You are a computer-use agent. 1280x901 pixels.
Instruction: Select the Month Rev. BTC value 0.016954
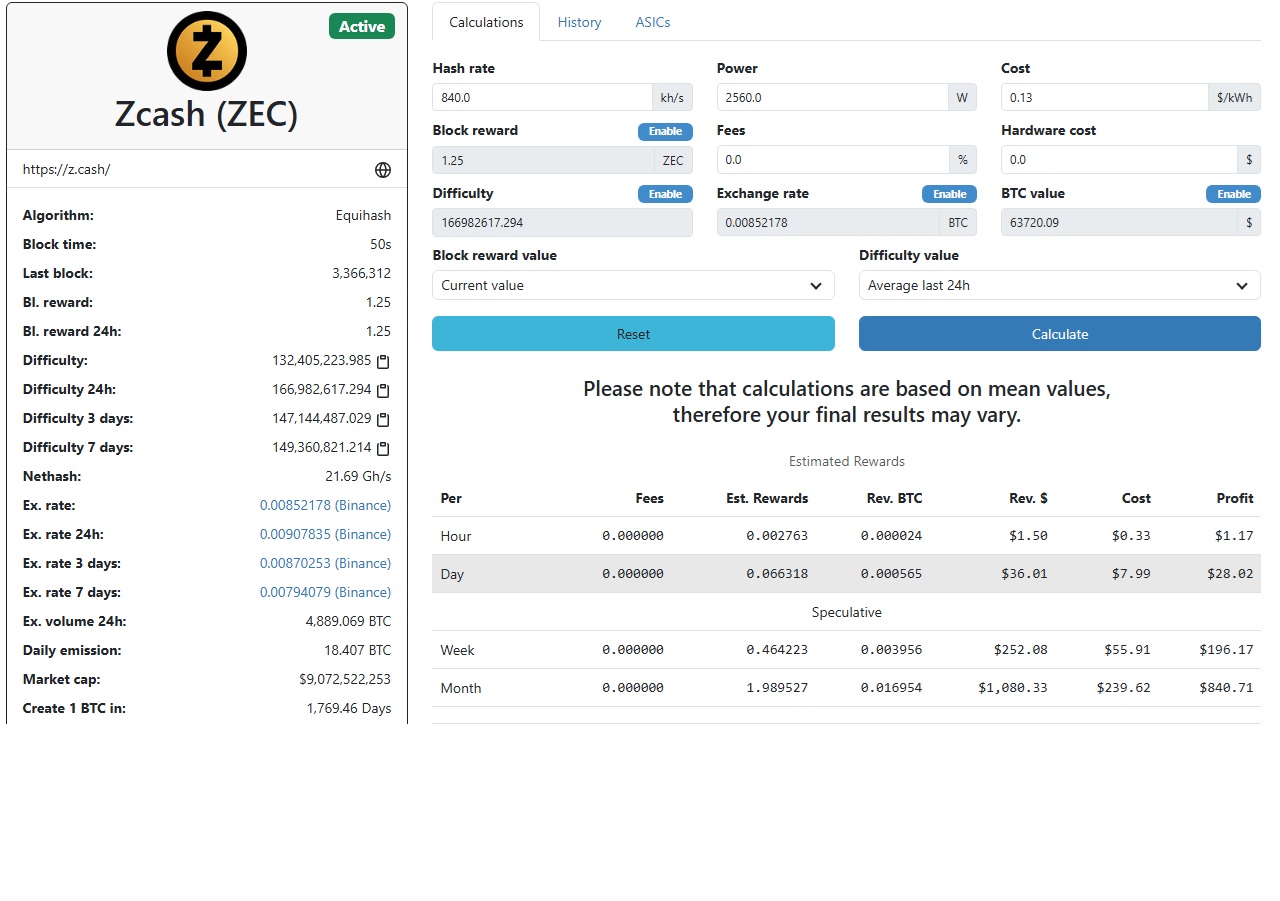891,689
